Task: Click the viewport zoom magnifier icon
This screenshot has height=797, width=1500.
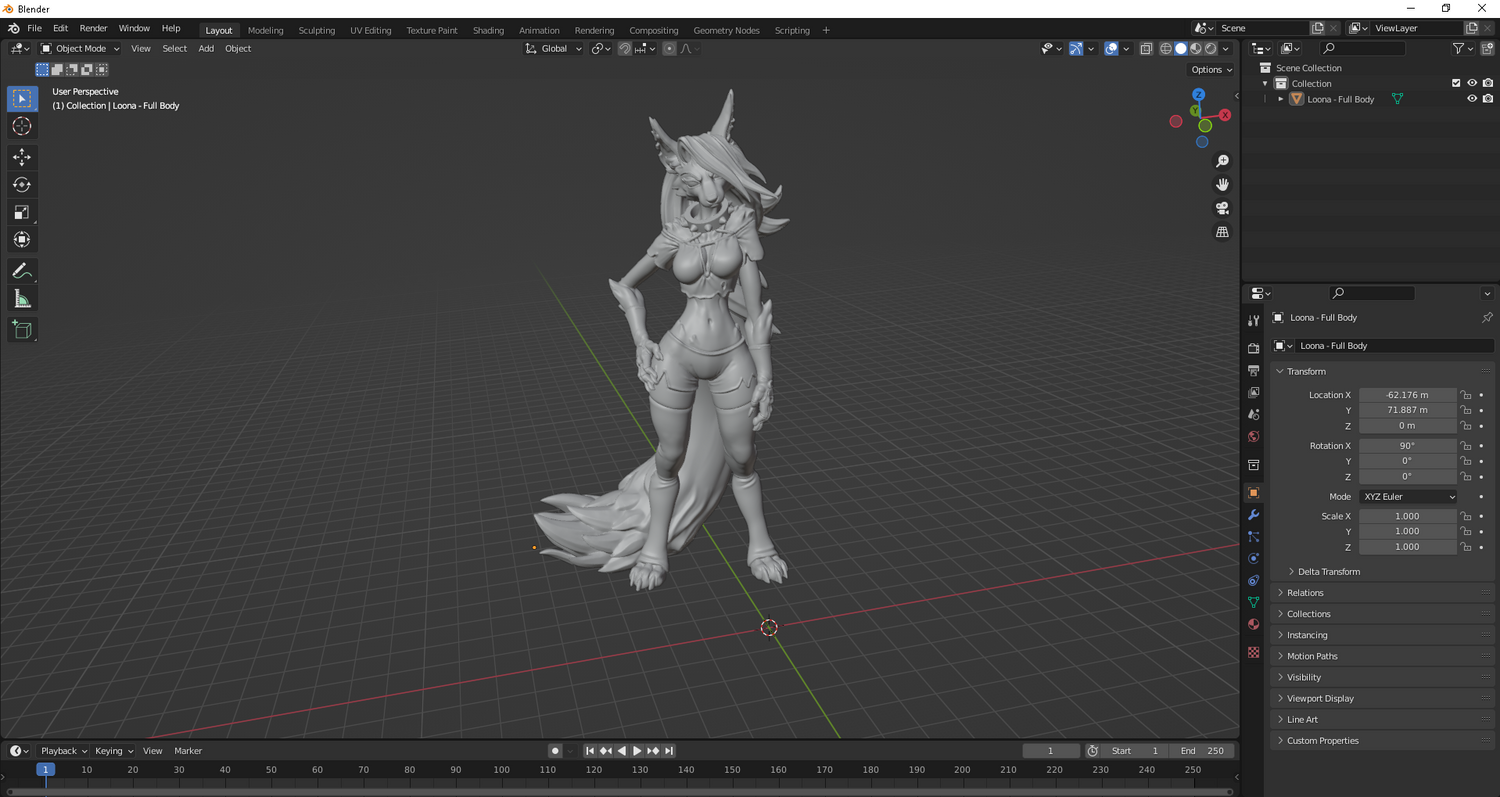Action: (1222, 161)
